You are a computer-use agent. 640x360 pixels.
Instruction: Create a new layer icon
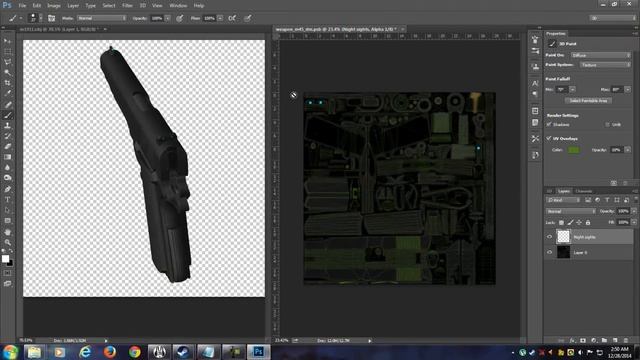click(x=615, y=340)
